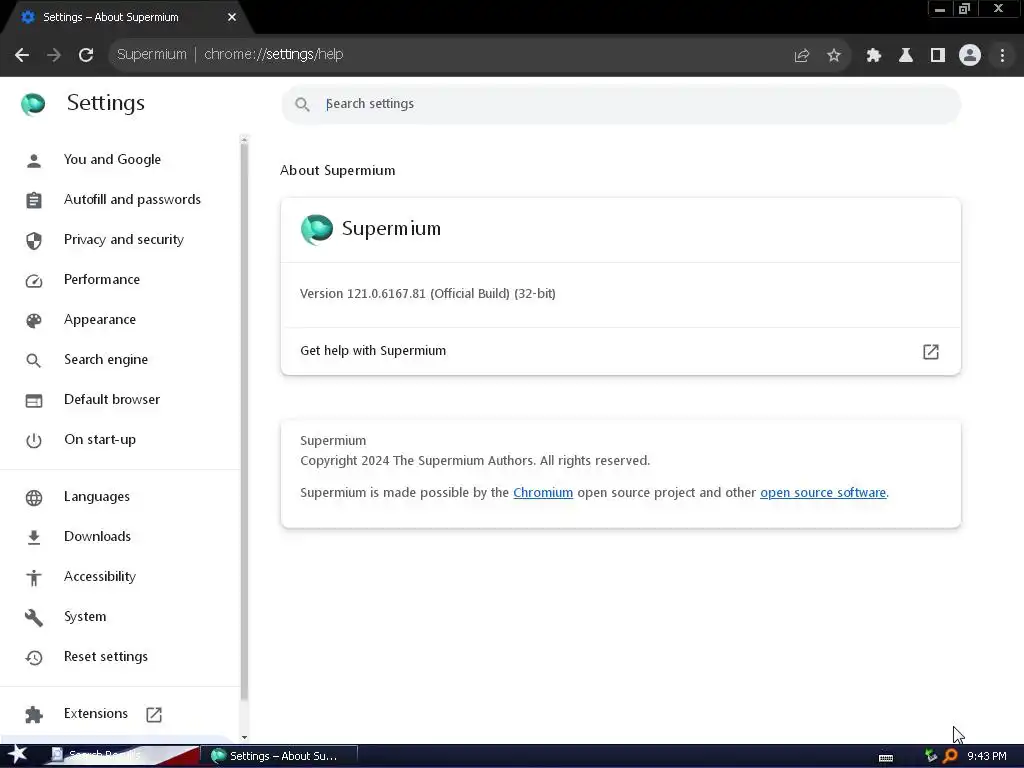Click the globe icon for Languages
The height and width of the screenshot is (768, 1024).
coord(33,498)
